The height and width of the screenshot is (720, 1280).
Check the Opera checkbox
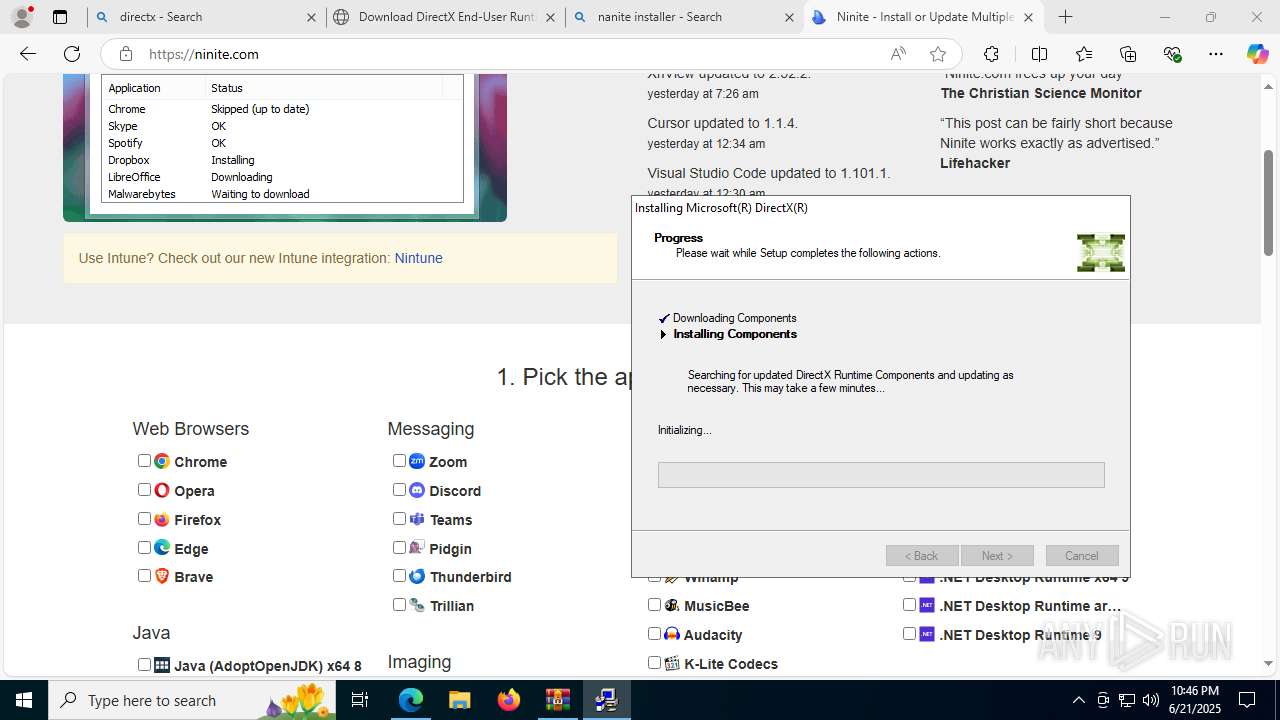pos(144,490)
